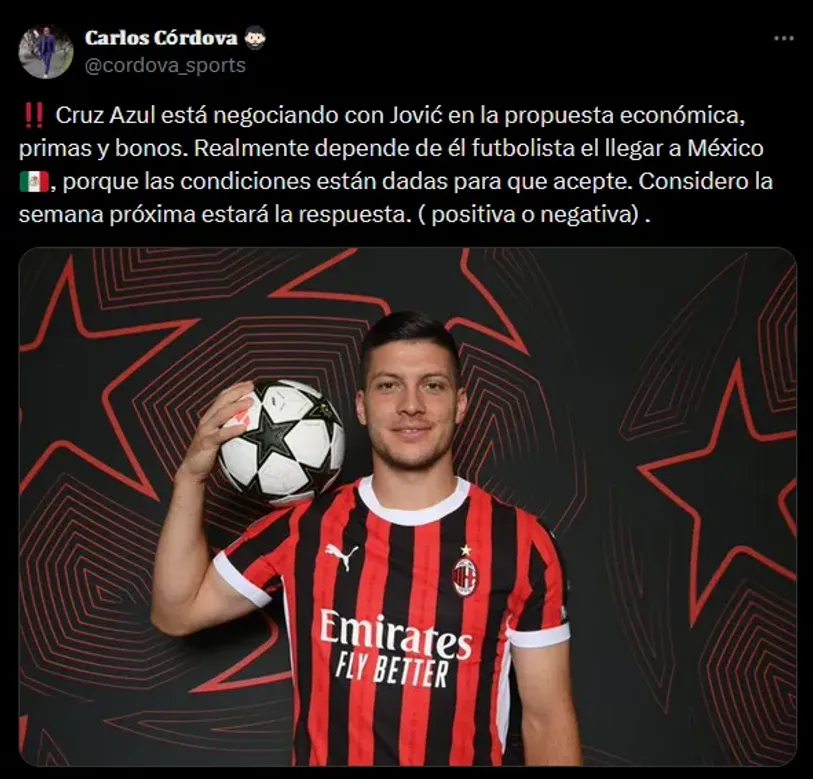Click 'Emirates FLY BETTER' sponsor text on jersey
Viewport: 813px width, 779px height.
[395, 648]
